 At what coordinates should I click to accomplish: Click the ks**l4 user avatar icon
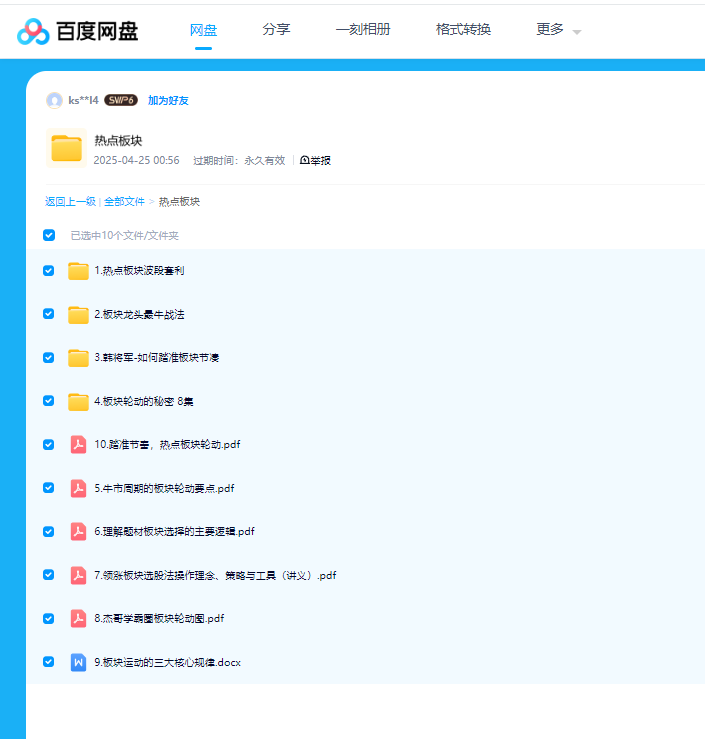54,100
